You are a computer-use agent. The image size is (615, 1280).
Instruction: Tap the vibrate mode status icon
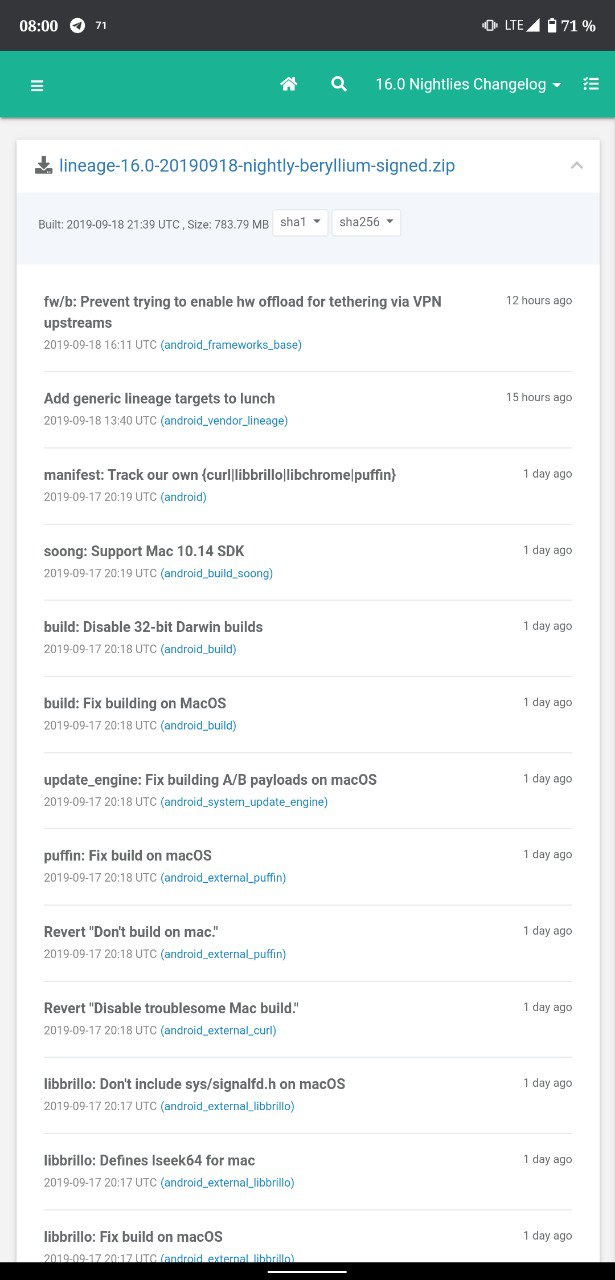point(489,26)
